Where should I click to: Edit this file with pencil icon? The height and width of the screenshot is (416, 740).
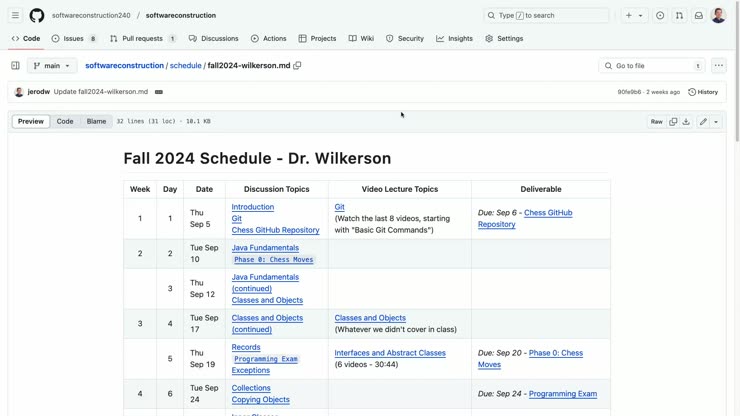[703, 121]
